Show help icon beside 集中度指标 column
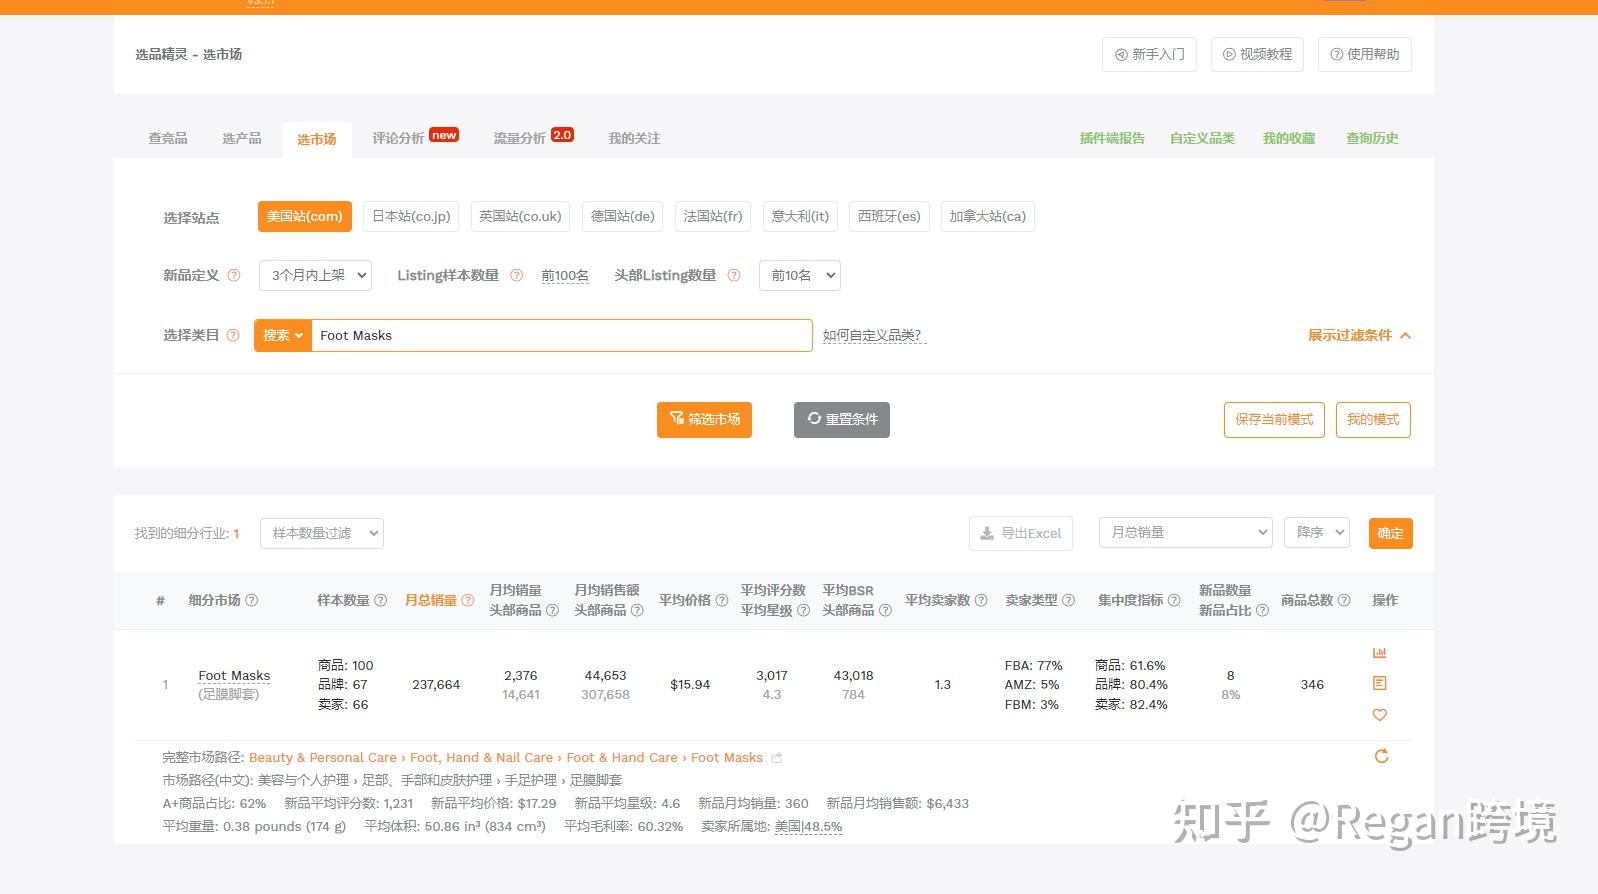 coord(1175,600)
